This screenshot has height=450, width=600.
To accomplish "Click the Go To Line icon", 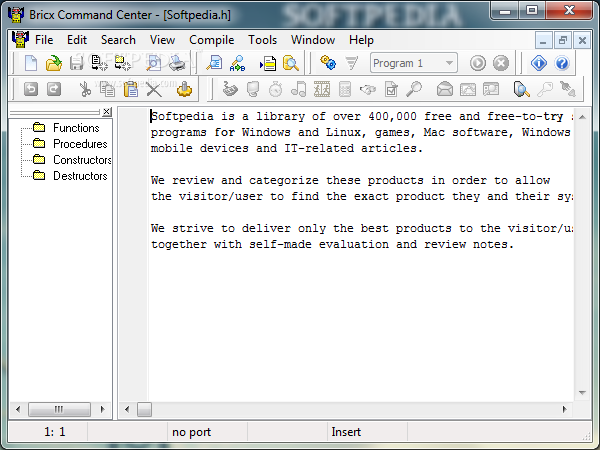I will tap(268, 63).
